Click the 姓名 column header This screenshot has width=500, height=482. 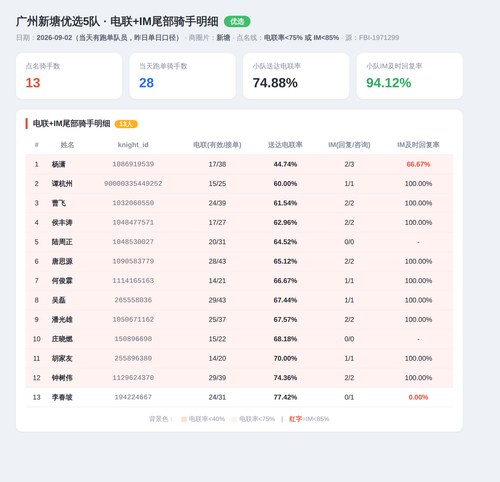tap(67, 145)
